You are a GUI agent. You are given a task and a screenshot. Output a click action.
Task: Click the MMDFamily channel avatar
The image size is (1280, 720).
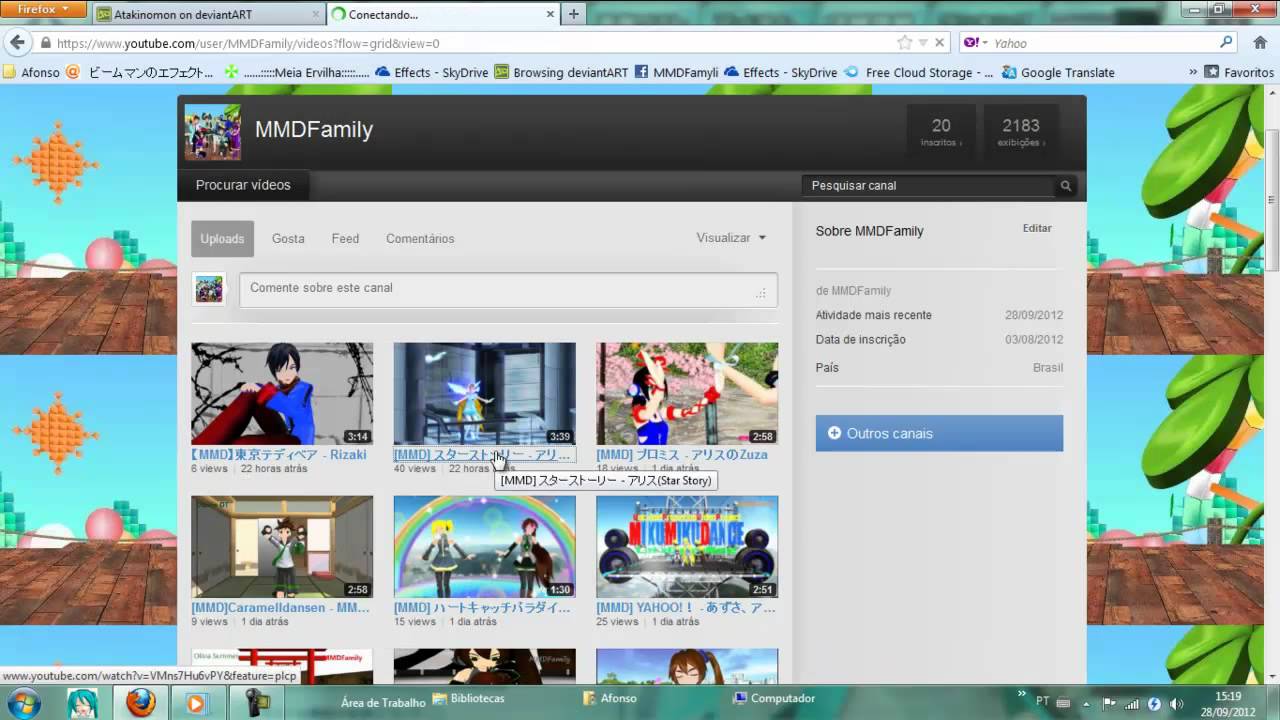(212, 132)
